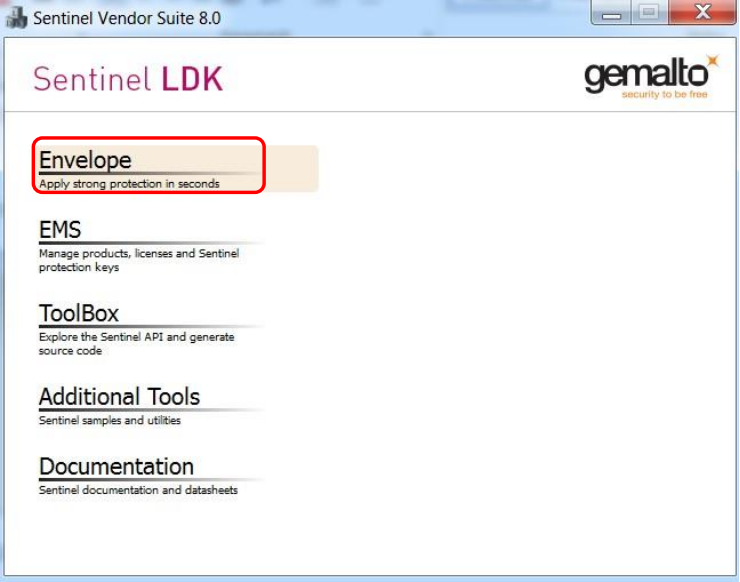Click 'Apply strong protection in seconds' description
Image resolution: width=740 pixels, height=582 pixels.
click(129, 184)
